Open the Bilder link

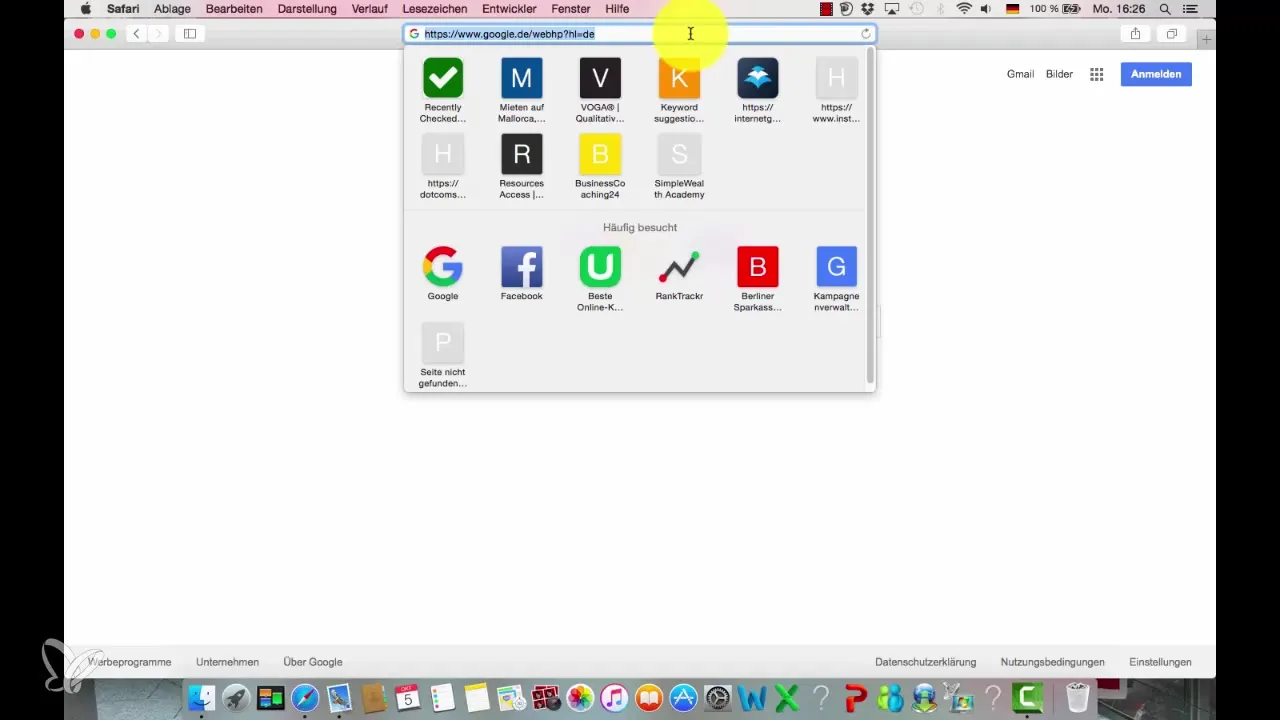[1059, 74]
